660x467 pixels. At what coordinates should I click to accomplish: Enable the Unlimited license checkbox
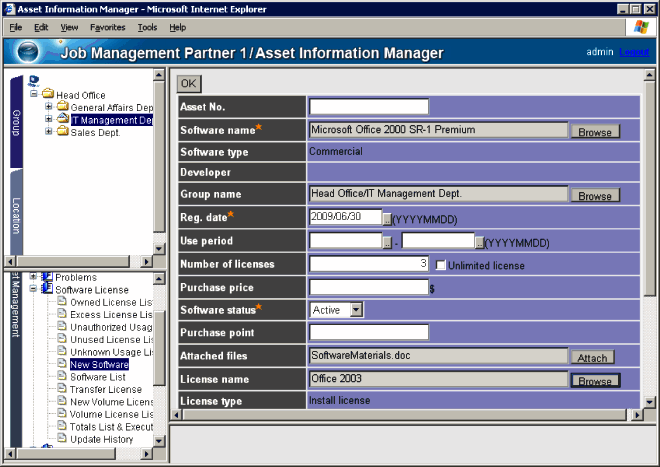point(440,265)
